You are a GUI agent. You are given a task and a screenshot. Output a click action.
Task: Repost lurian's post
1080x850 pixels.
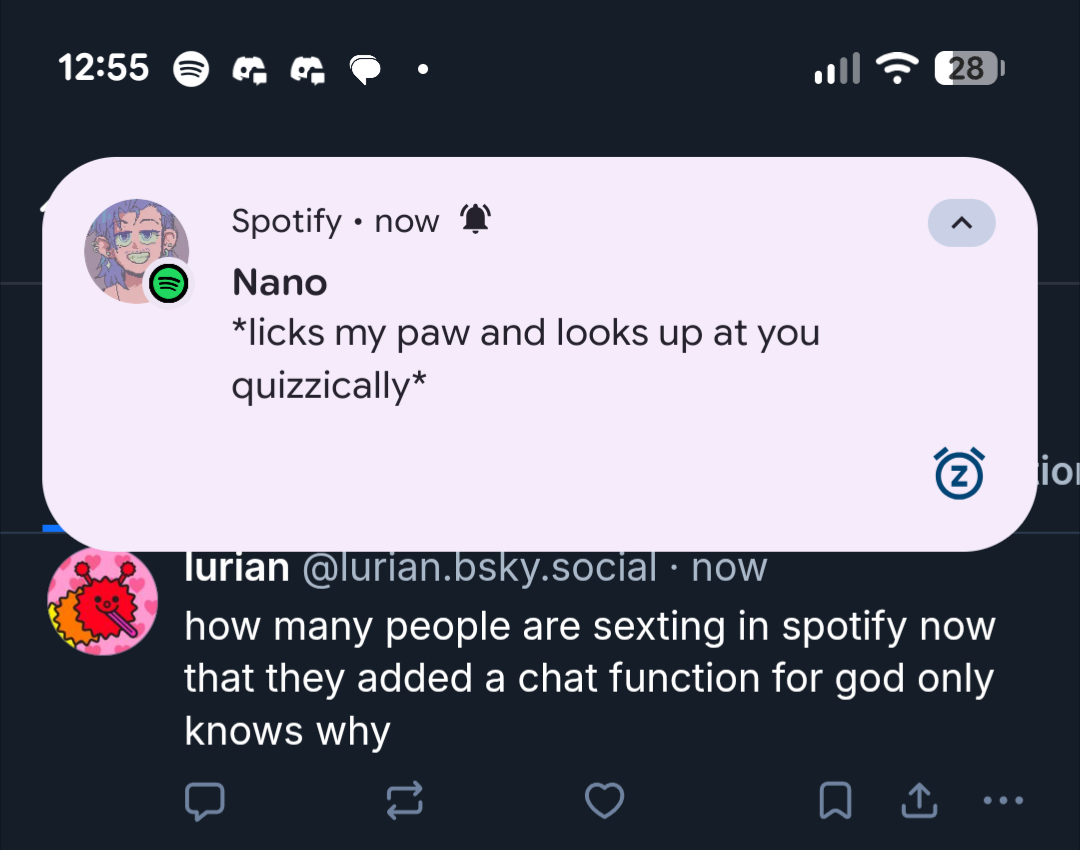[x=404, y=799]
